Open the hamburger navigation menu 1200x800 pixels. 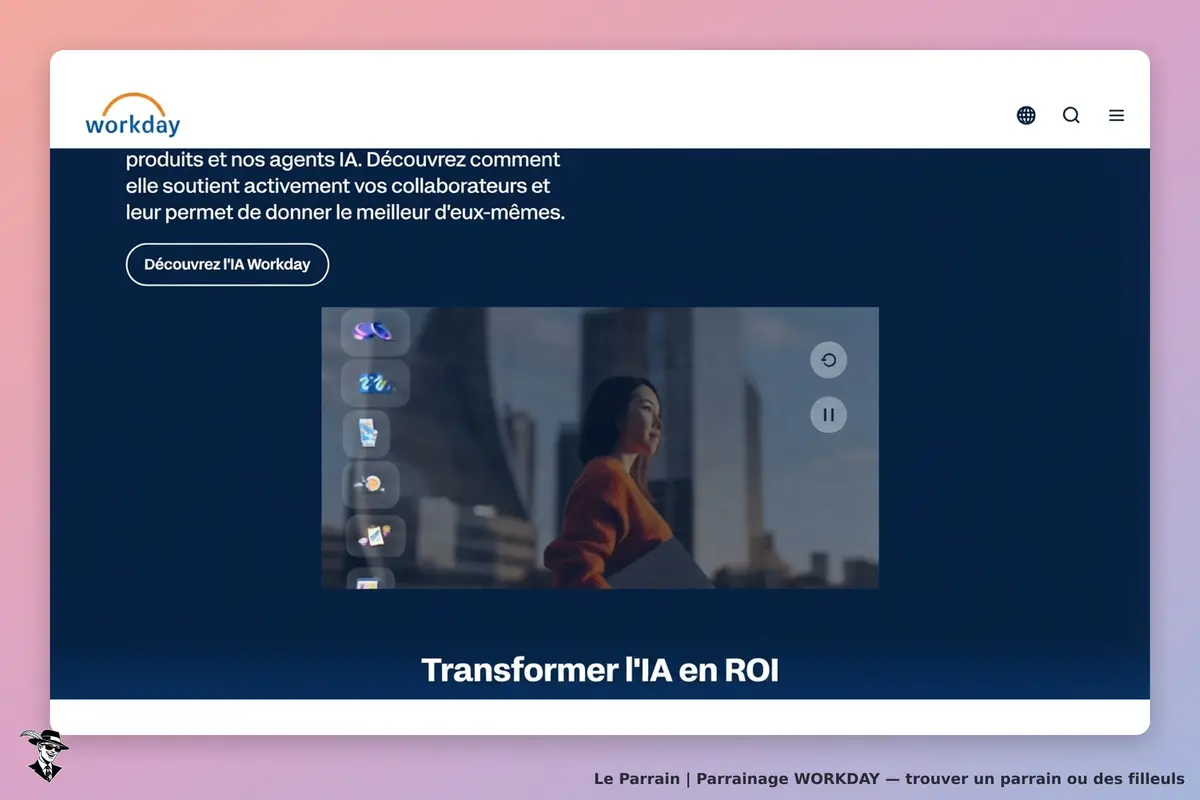tap(1116, 115)
